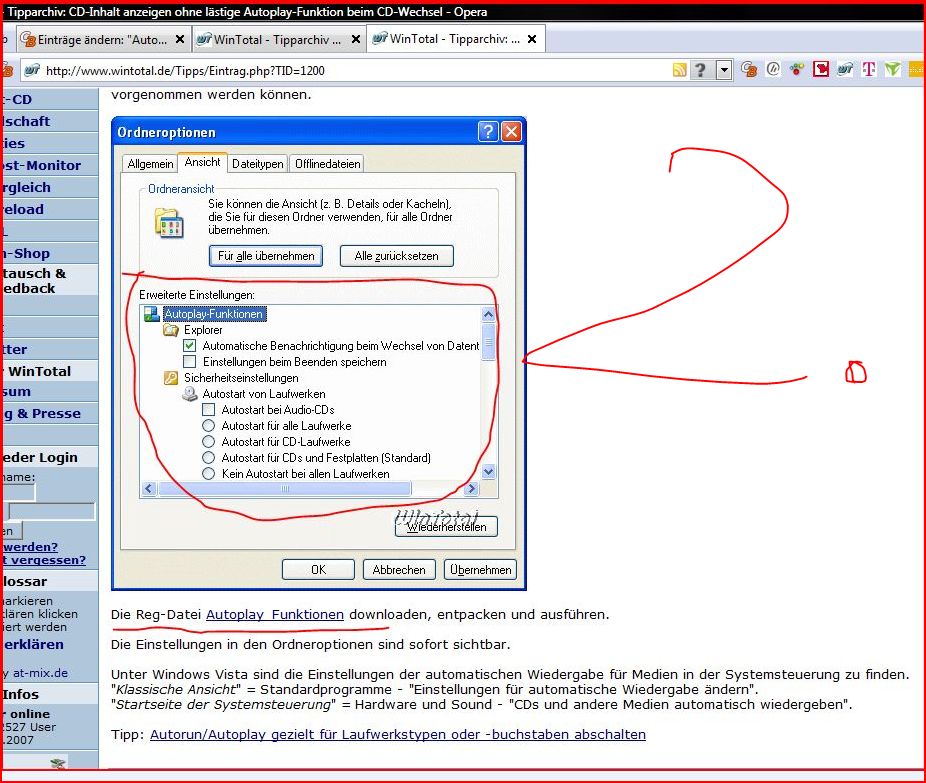
Task: Click the WT site icon left of the URL
Action: (32, 70)
